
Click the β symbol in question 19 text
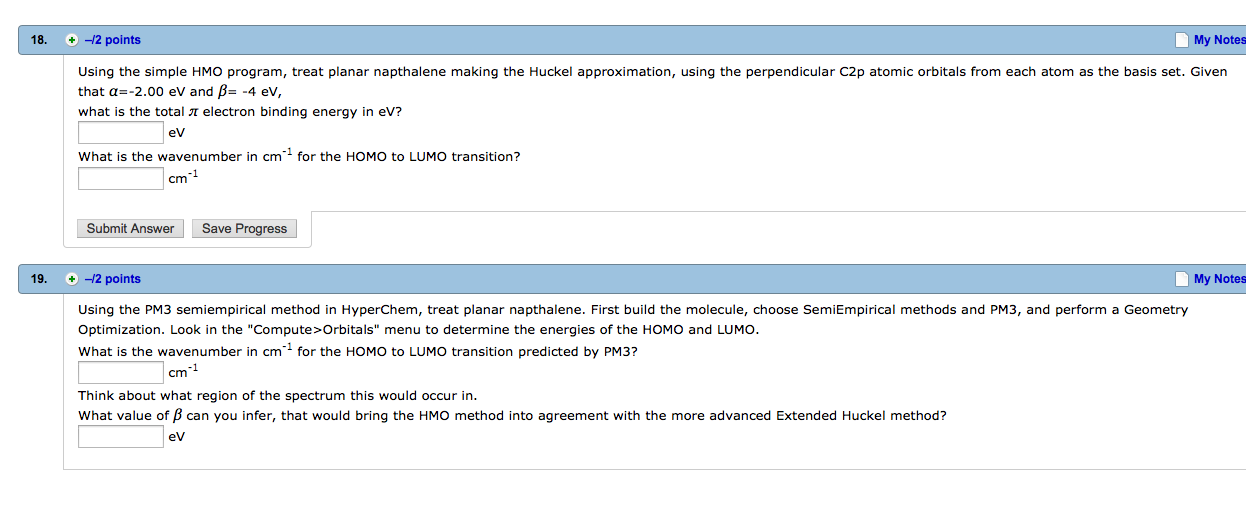point(178,415)
